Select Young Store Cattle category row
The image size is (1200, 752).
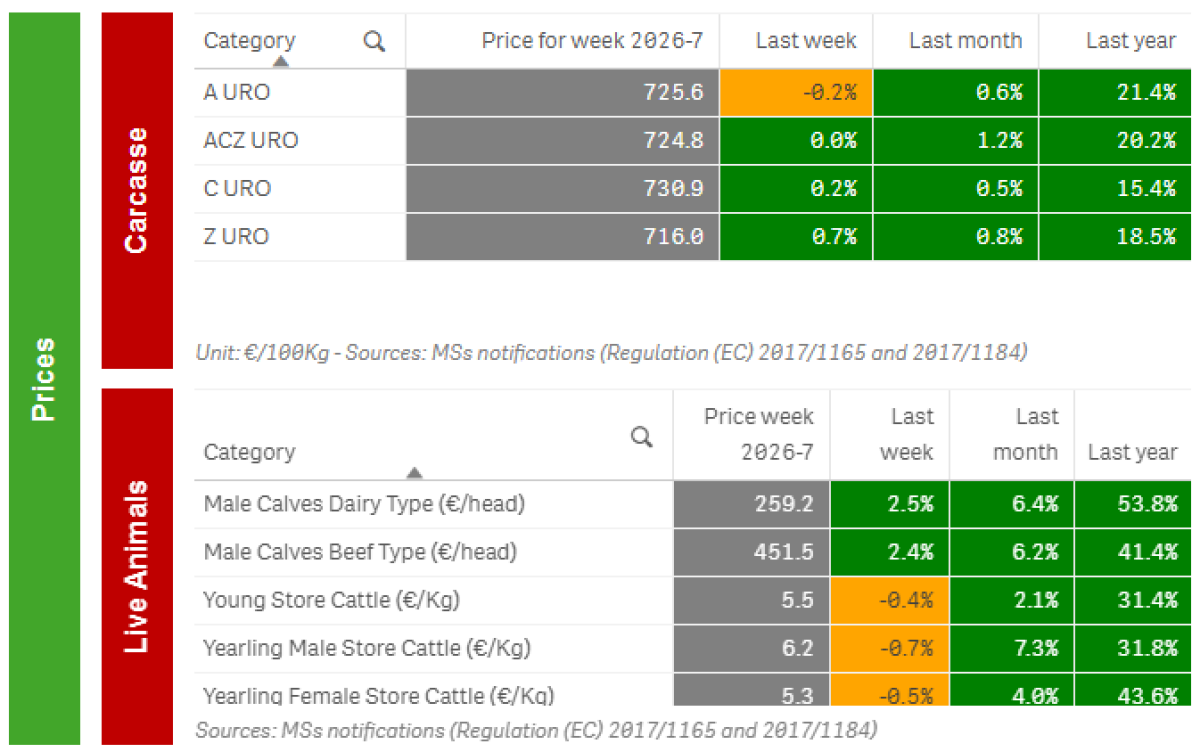click(x=331, y=600)
